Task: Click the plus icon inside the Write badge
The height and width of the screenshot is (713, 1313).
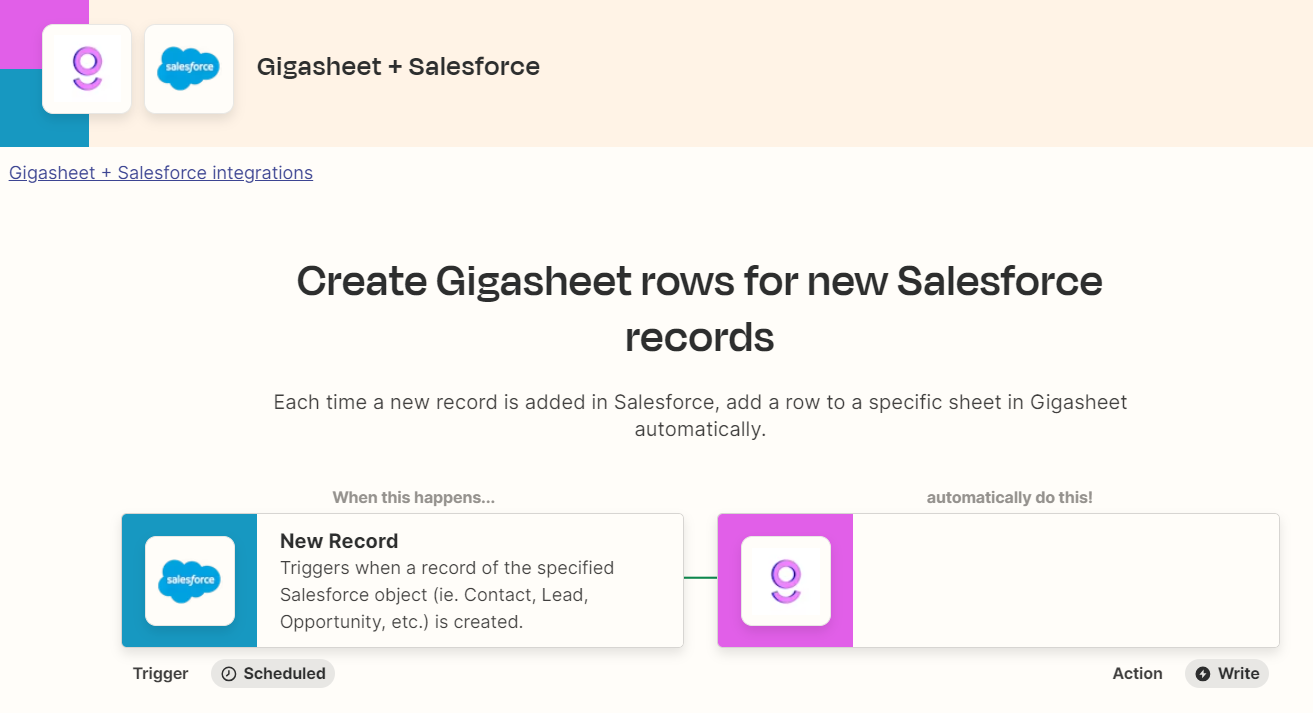Action: 1201,673
